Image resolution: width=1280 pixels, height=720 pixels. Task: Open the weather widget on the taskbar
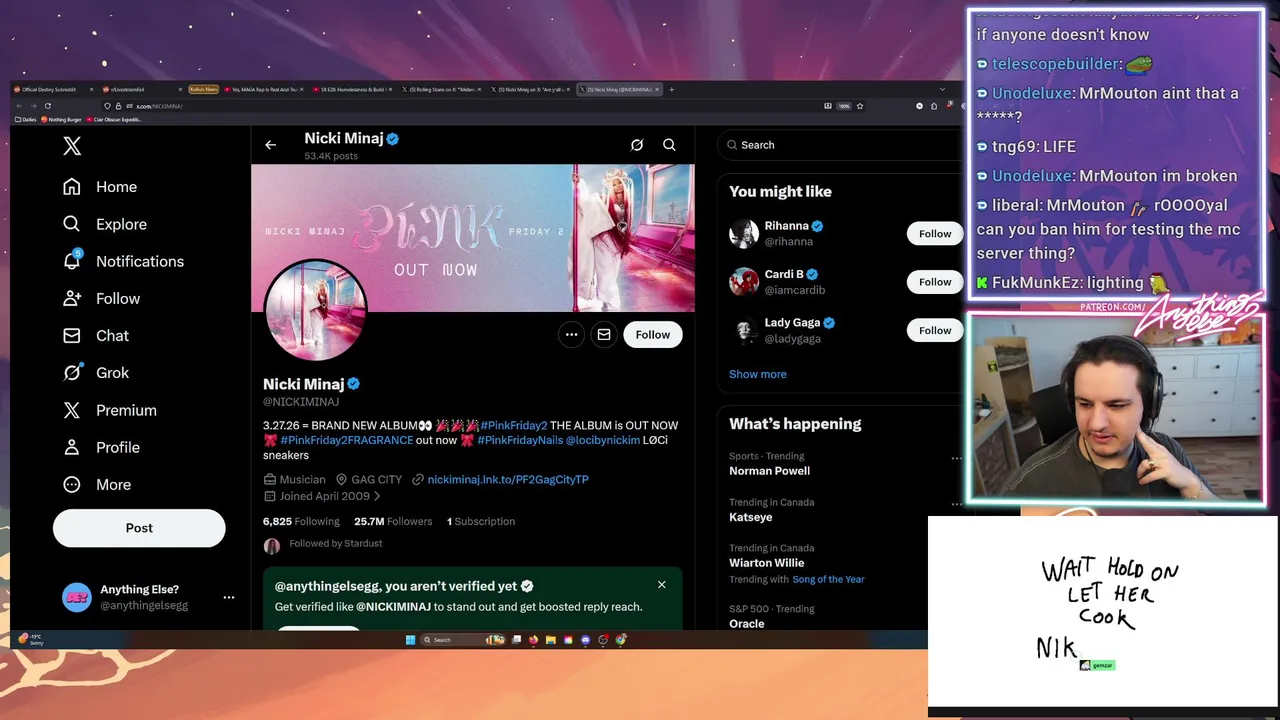pyautogui.click(x=31, y=639)
